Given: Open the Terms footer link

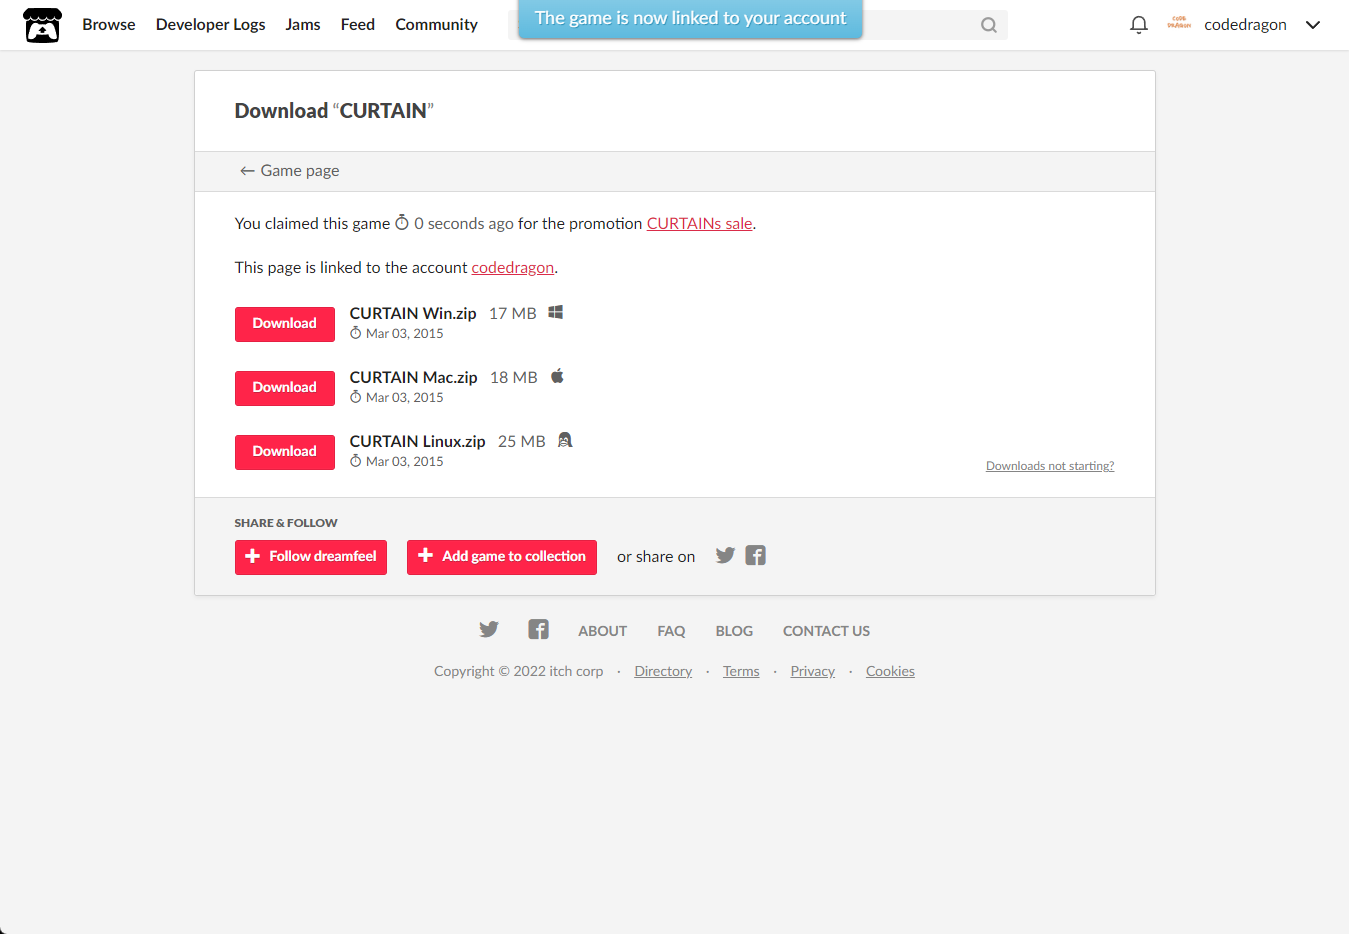Looking at the screenshot, I should click(x=741, y=672).
